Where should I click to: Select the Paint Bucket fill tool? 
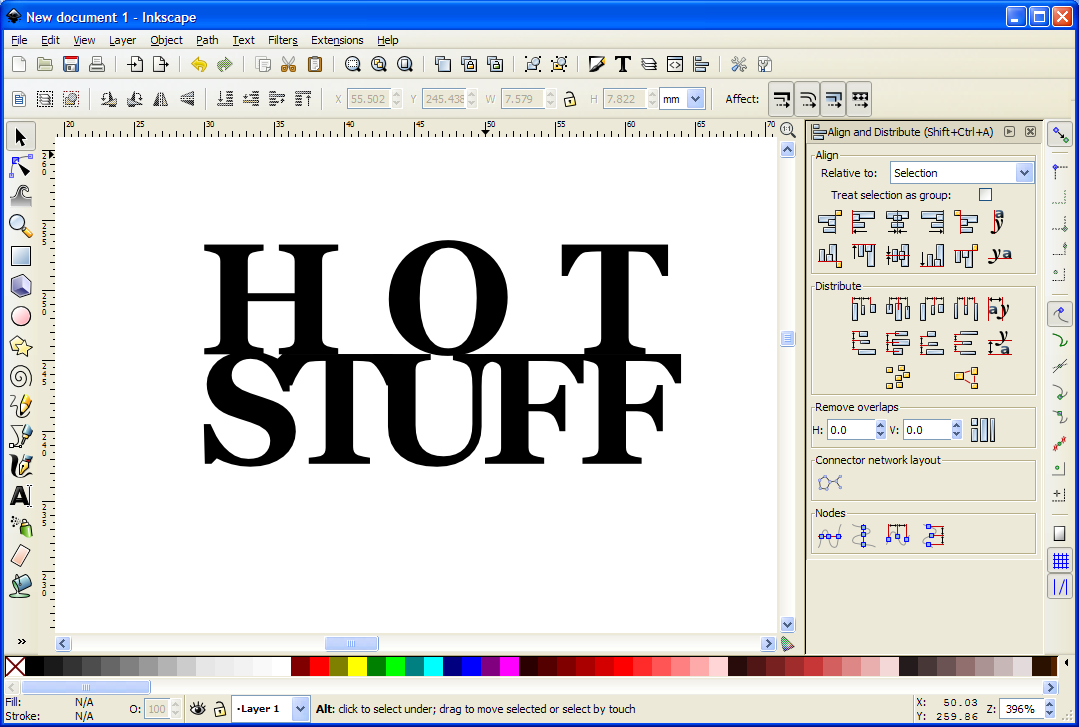tap(21, 586)
